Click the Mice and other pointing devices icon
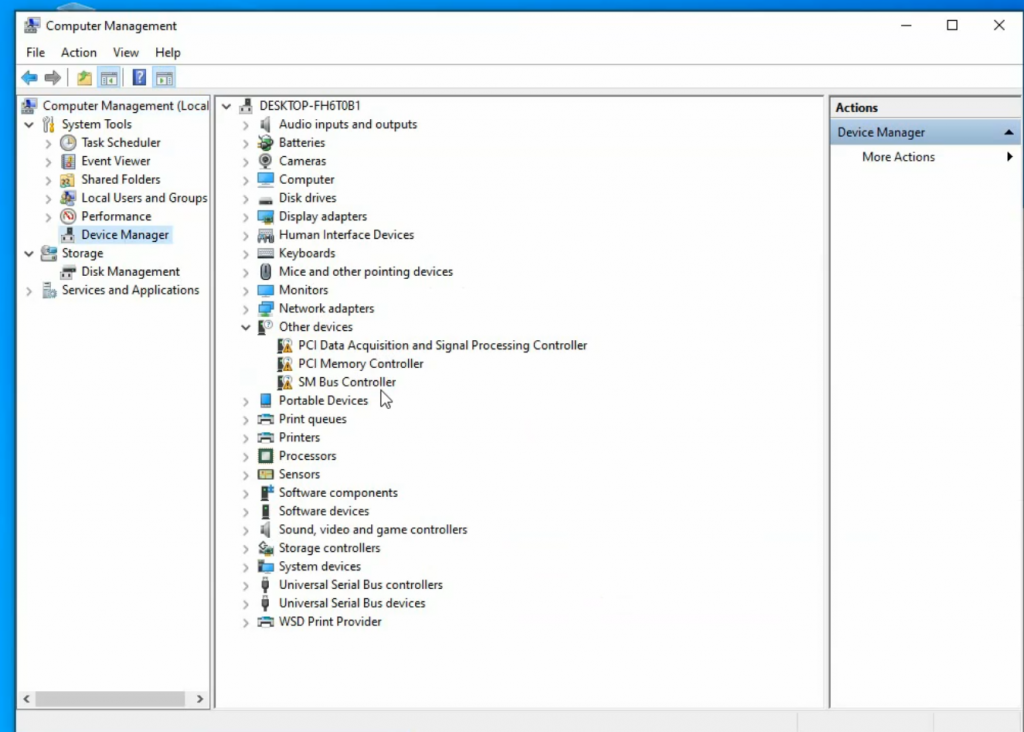 coord(265,272)
